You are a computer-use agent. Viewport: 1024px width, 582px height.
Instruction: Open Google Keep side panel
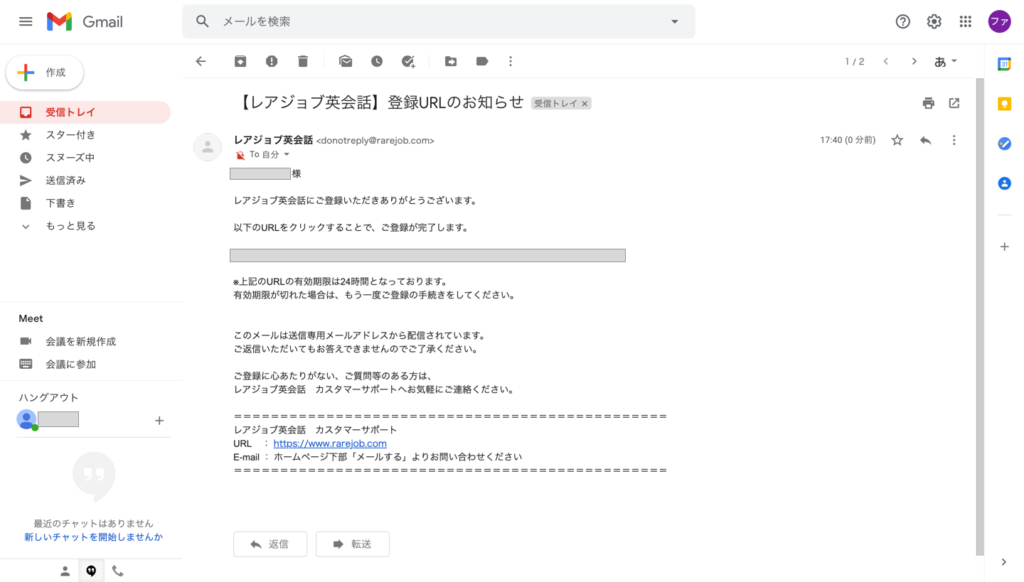click(1004, 104)
